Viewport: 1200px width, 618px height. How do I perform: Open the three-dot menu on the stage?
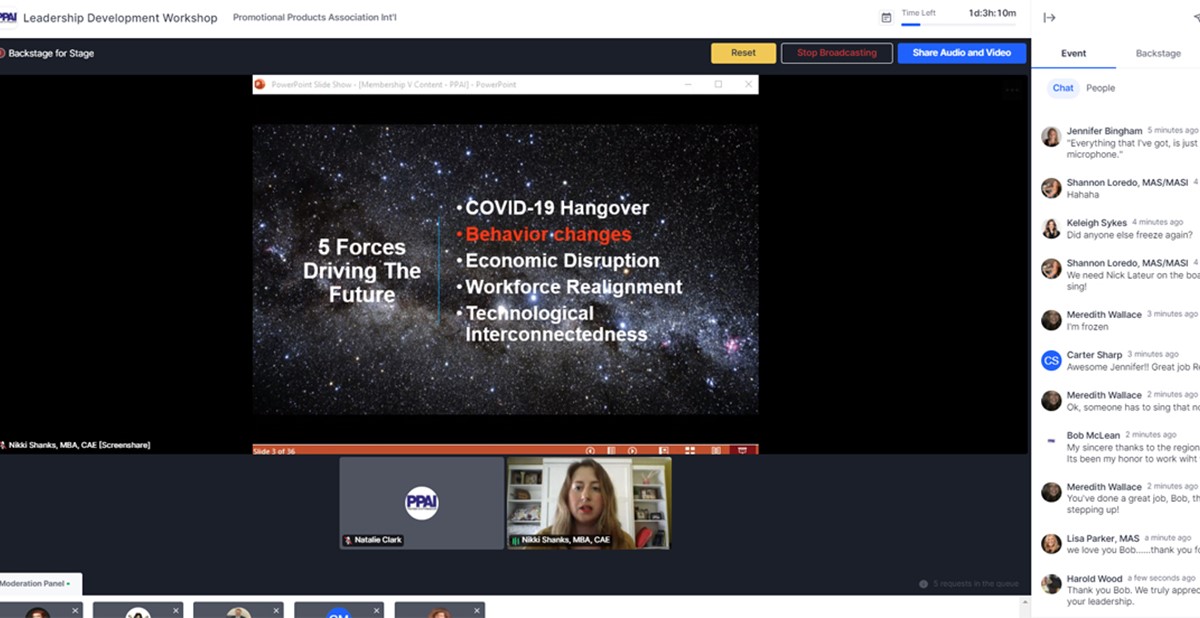click(1012, 90)
